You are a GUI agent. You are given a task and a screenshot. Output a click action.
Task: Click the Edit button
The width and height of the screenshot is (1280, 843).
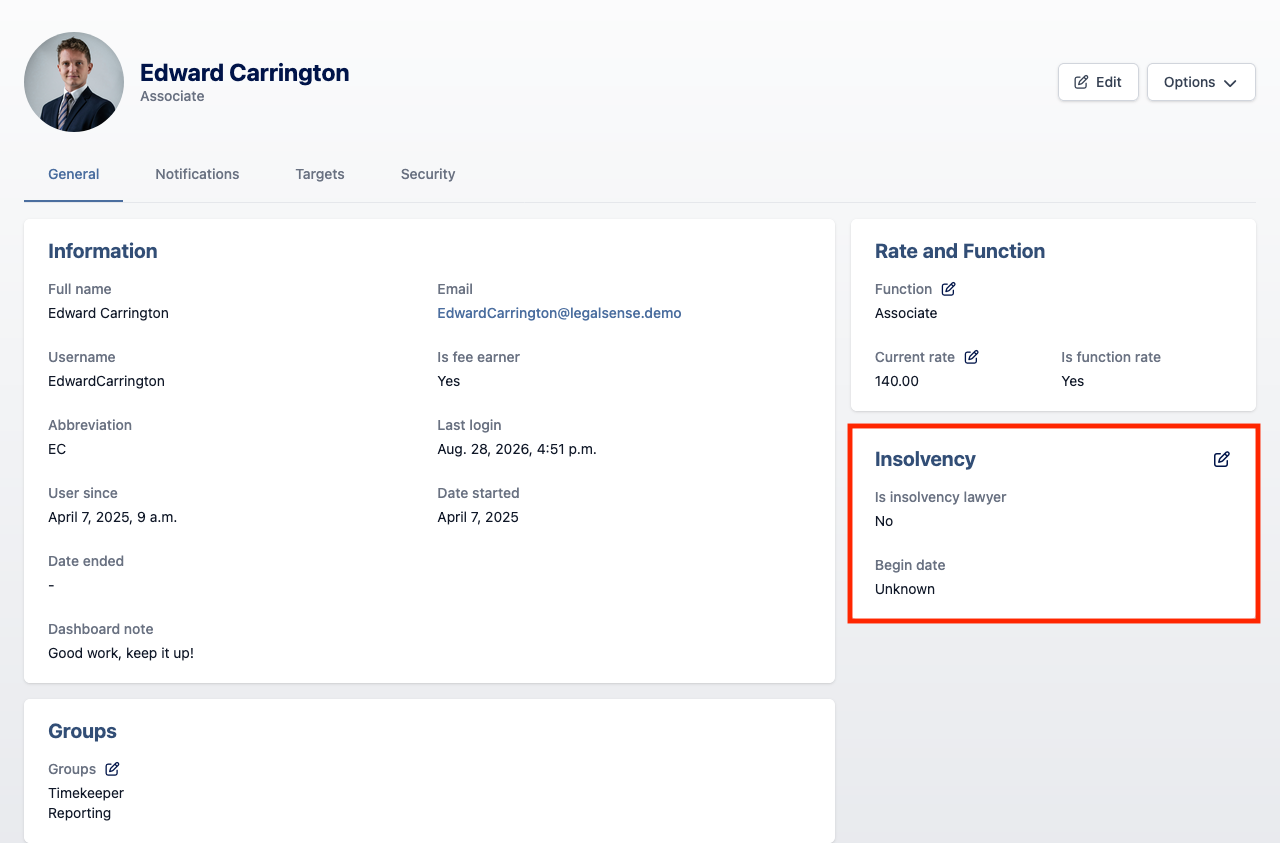[x=1098, y=82]
